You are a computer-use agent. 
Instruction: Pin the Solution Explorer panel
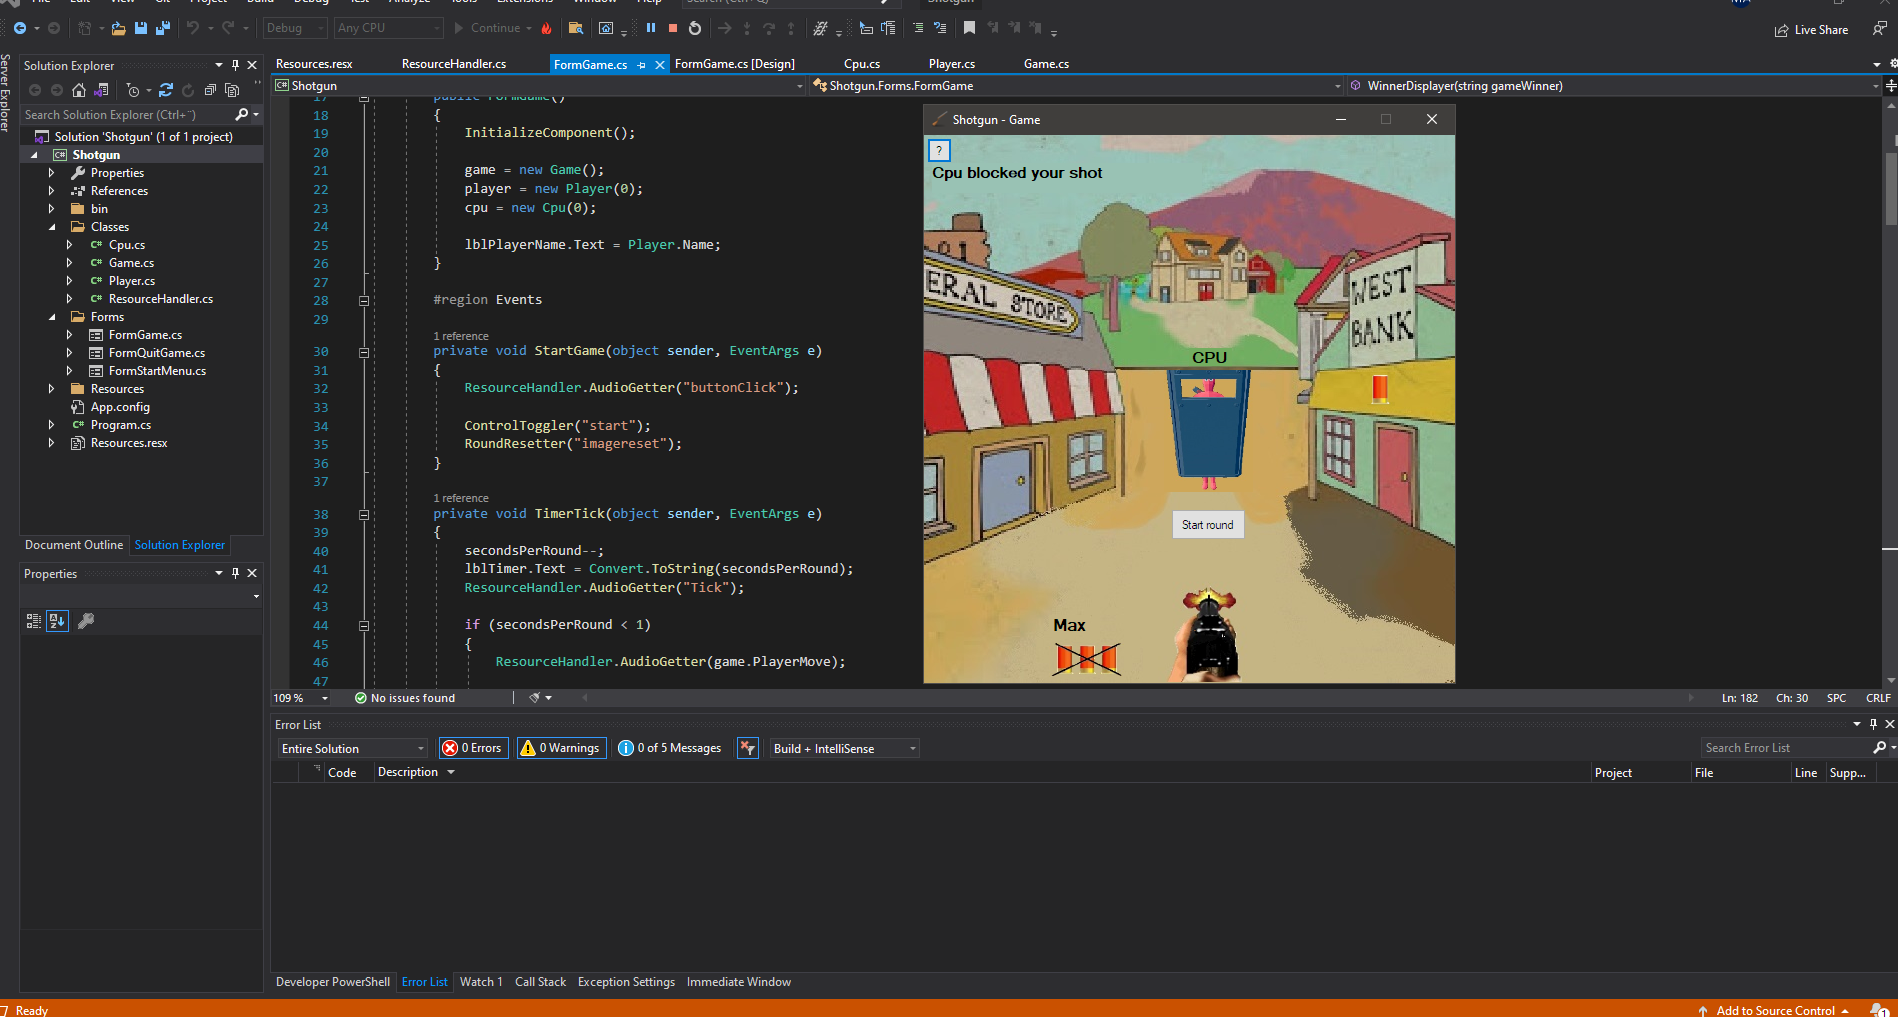pos(235,64)
